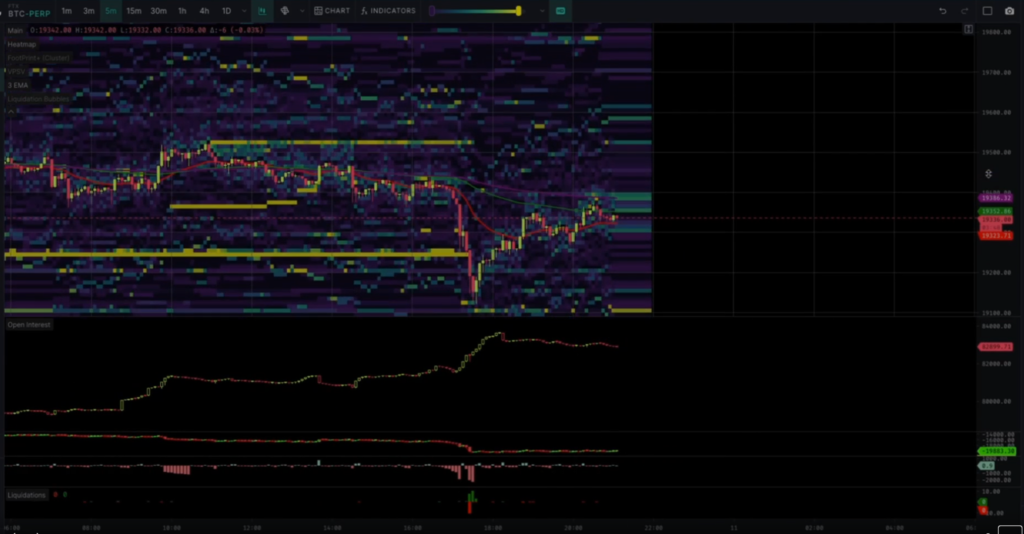Open the dropdown next to drawing tools icon
1024x534 pixels.
click(x=302, y=11)
